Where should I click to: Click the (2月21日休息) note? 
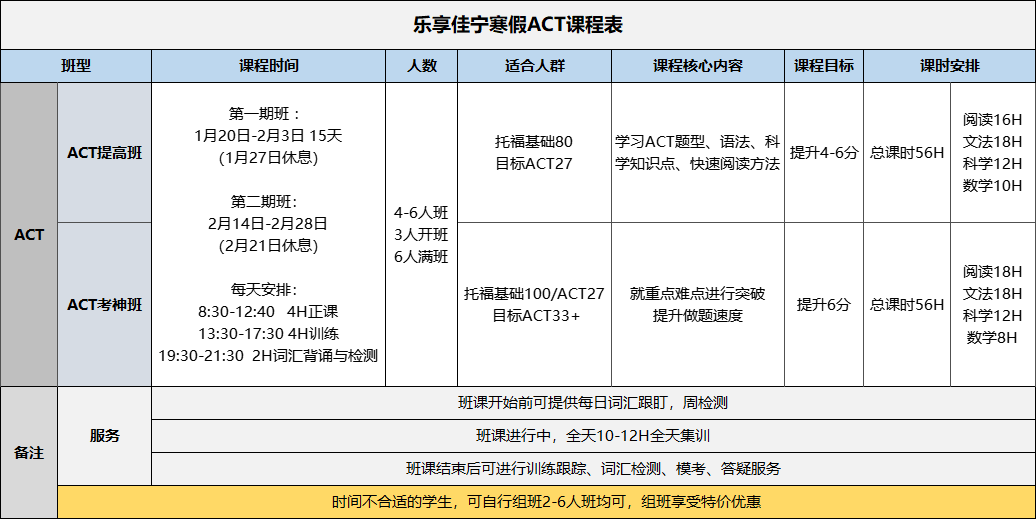coord(268,246)
